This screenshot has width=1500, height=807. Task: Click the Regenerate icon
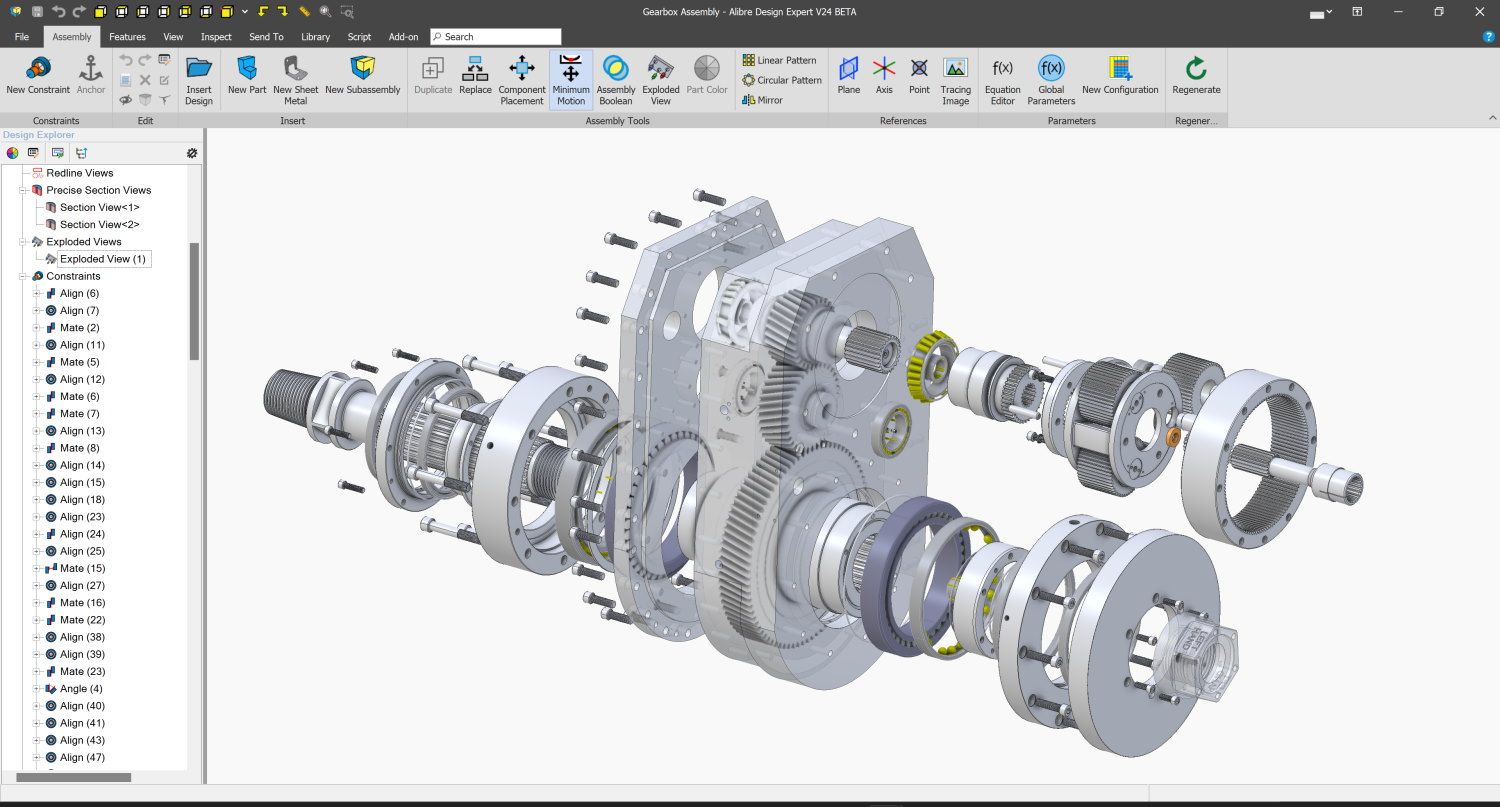point(1196,76)
